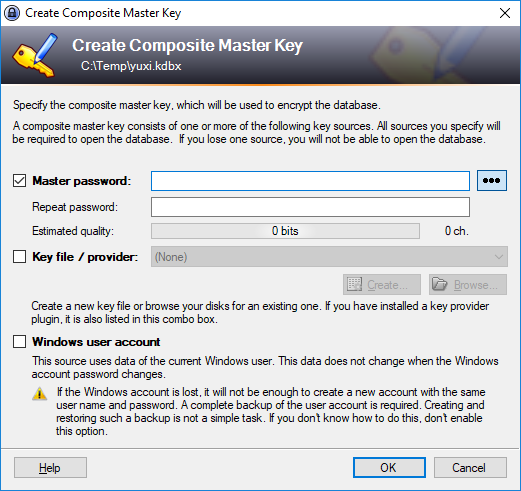
Task: Enable the Windows user account checkbox
Action: point(19,342)
